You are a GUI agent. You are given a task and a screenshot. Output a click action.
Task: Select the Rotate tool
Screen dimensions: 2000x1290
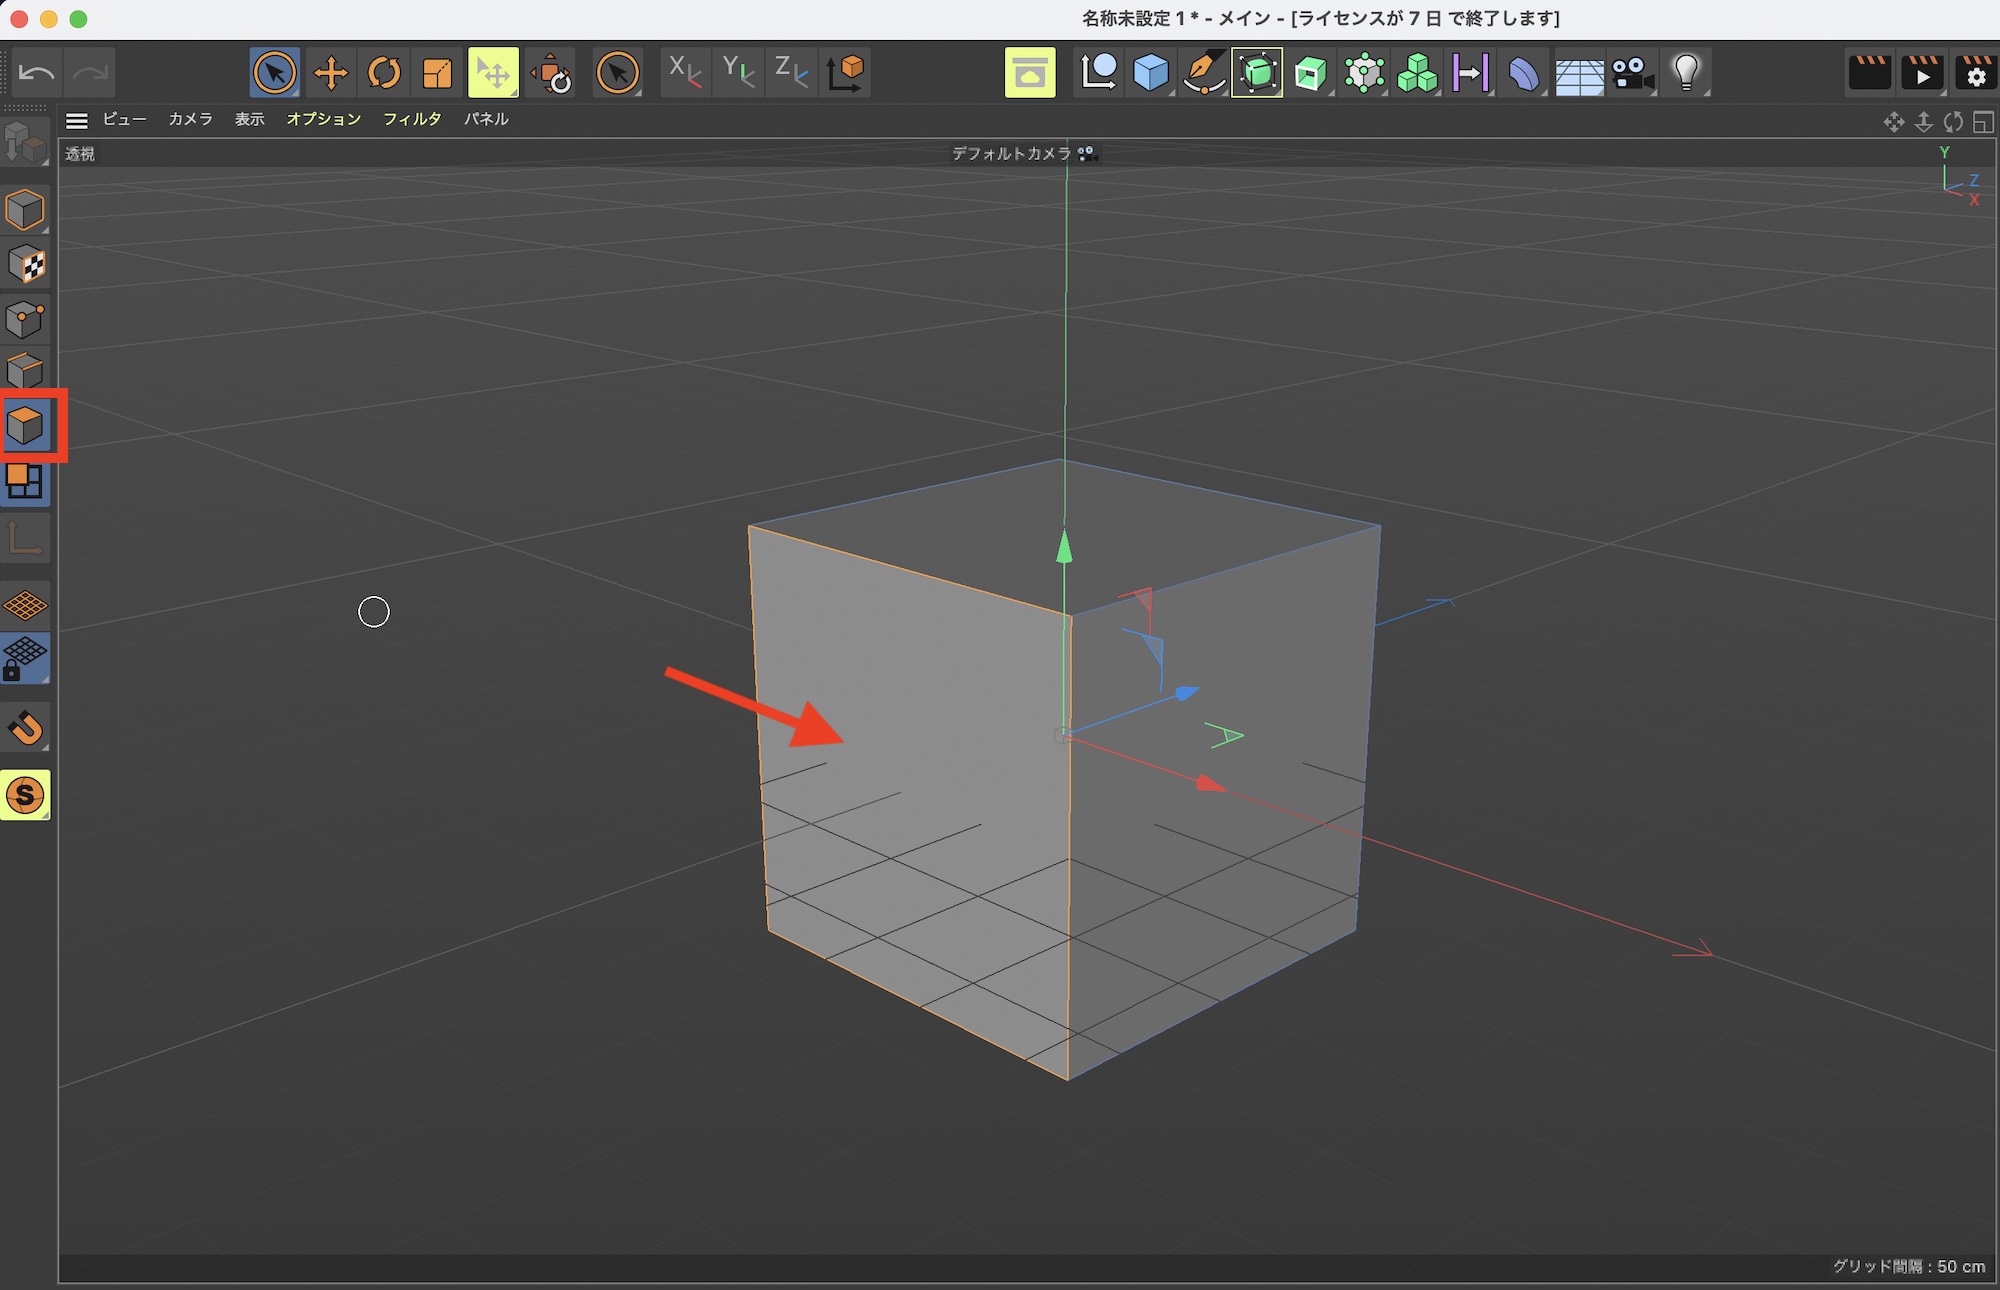click(384, 73)
